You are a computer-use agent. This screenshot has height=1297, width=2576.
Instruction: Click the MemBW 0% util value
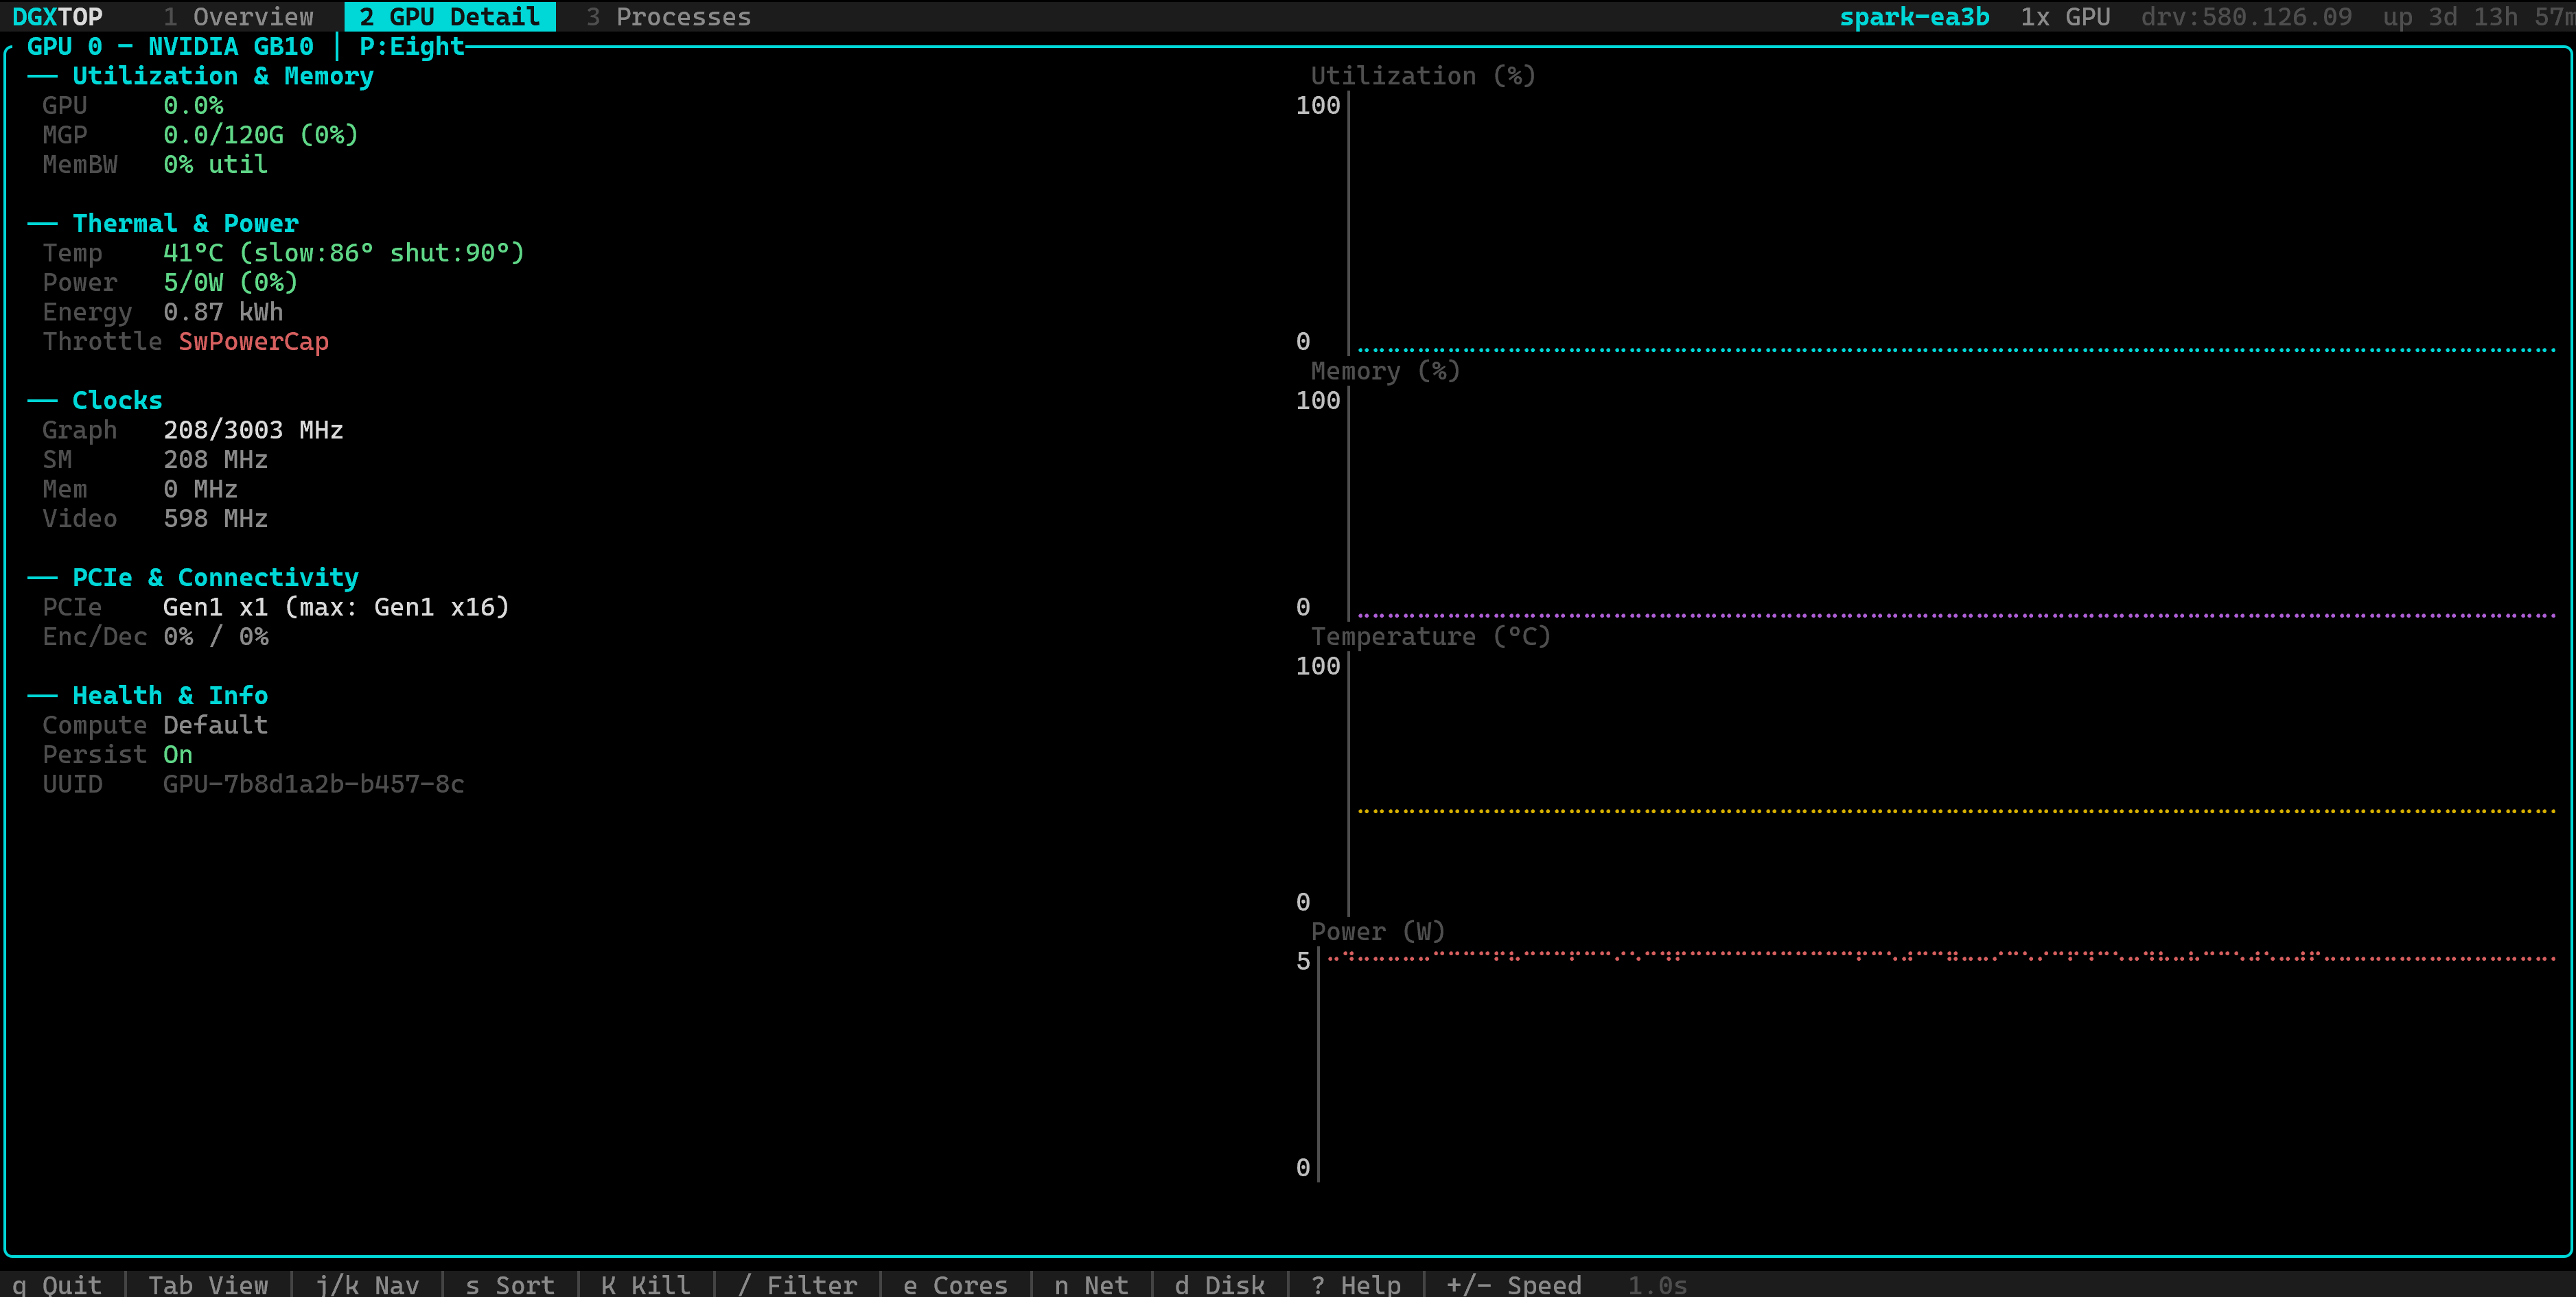tap(215, 165)
